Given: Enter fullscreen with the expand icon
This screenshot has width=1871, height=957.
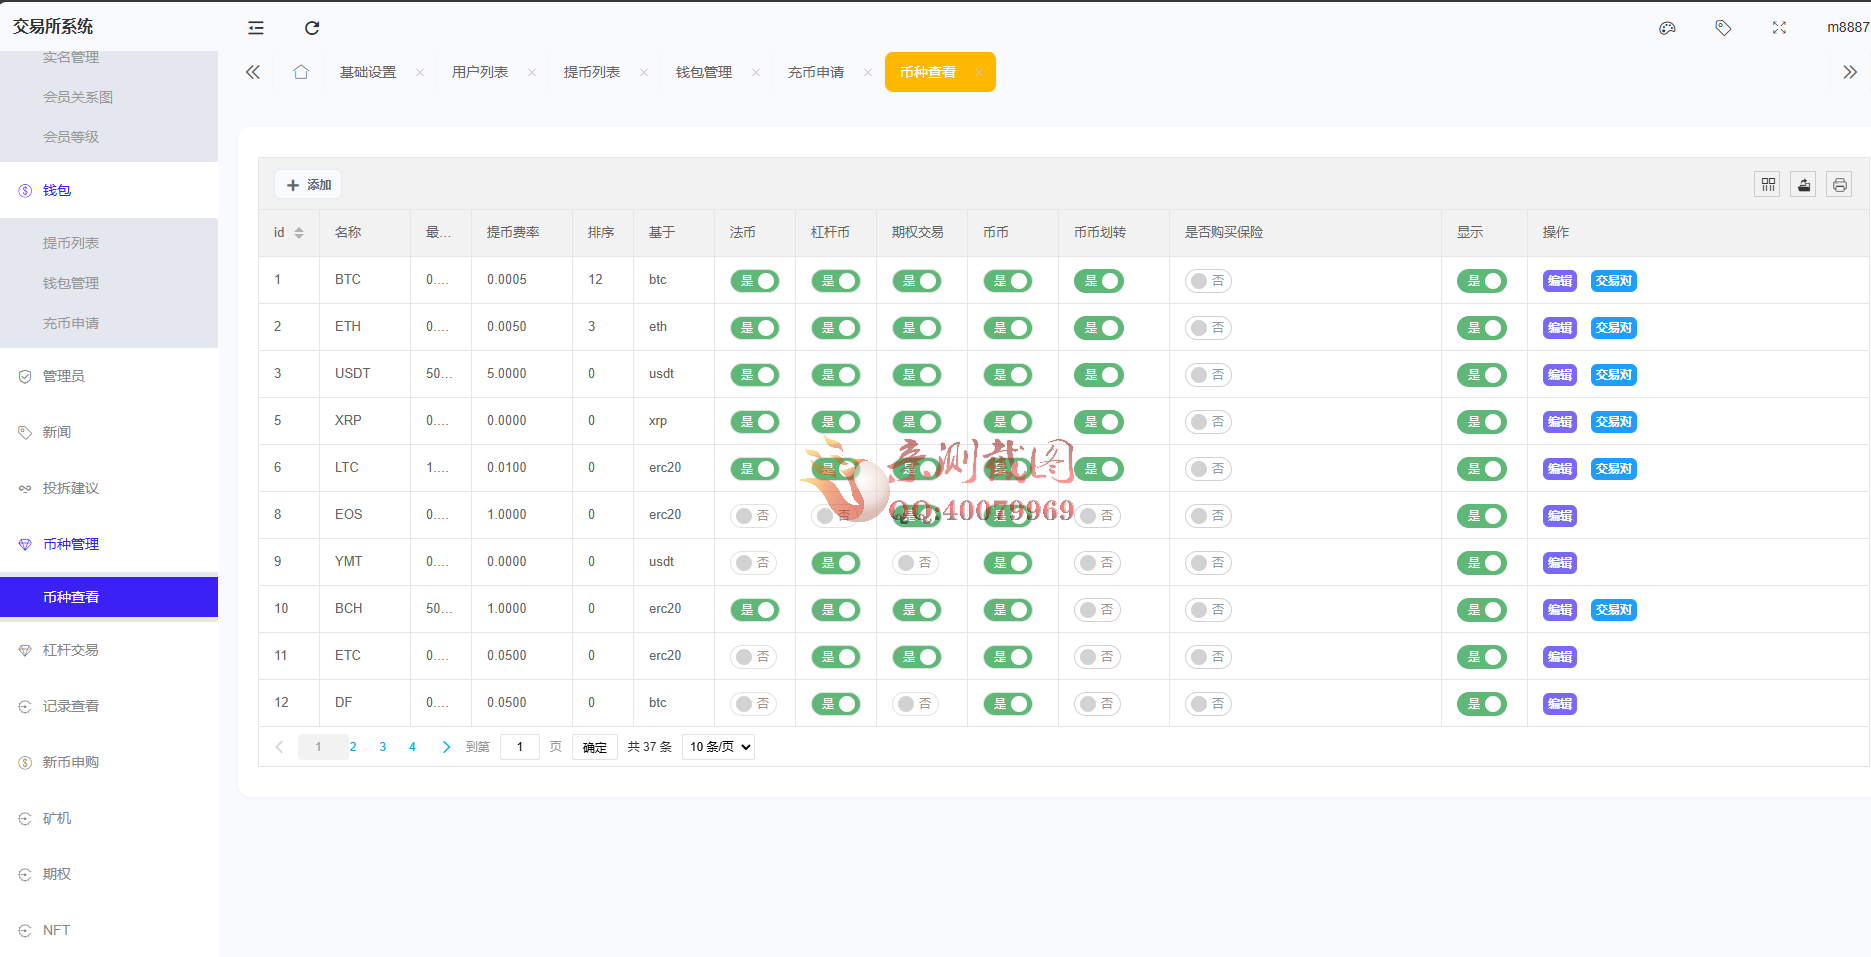Looking at the screenshot, I should pyautogui.click(x=1779, y=28).
